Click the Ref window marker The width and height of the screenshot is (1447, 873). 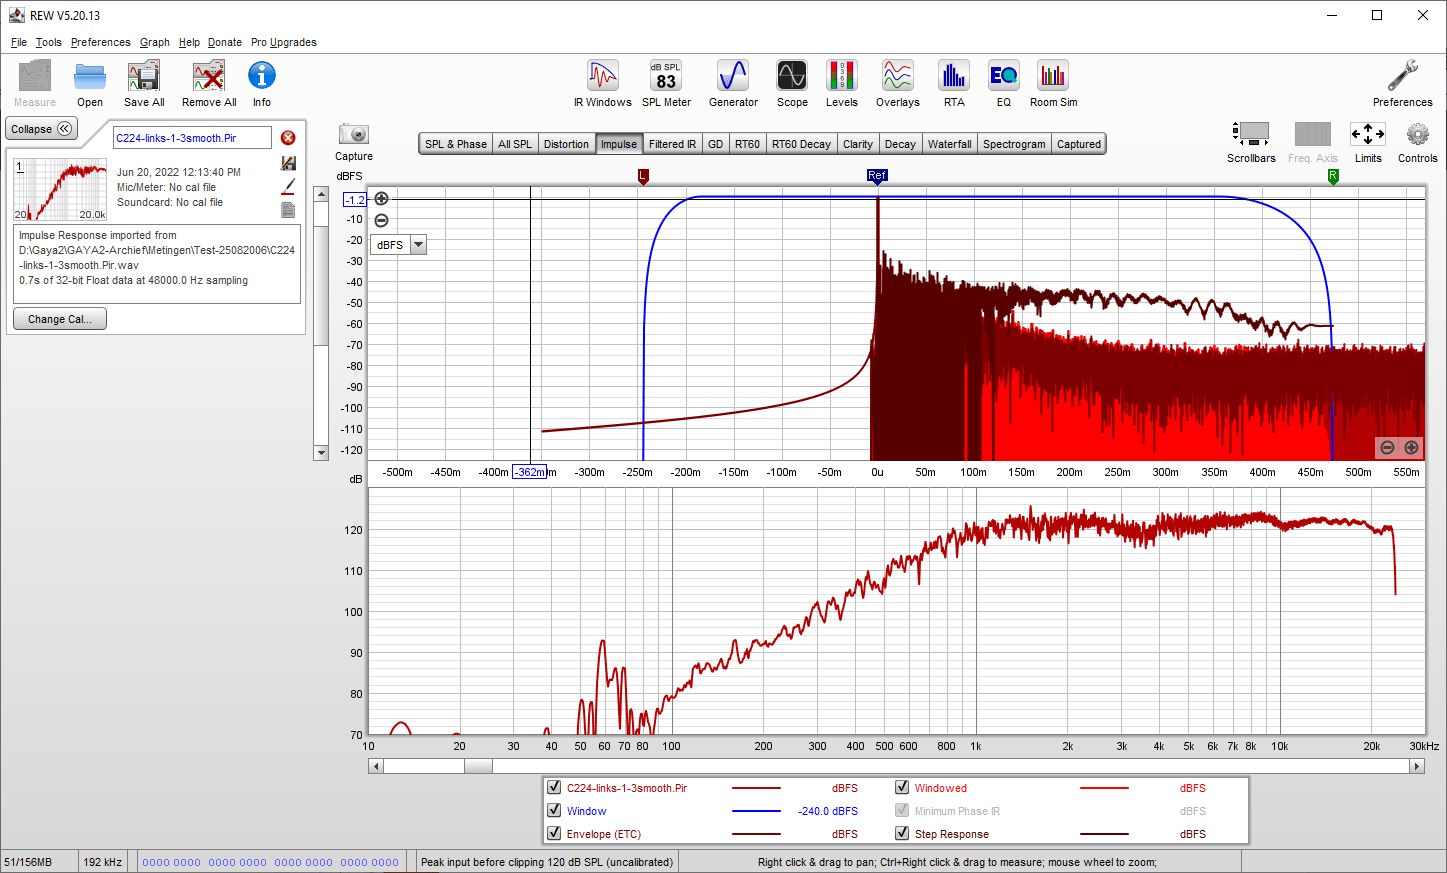(877, 176)
